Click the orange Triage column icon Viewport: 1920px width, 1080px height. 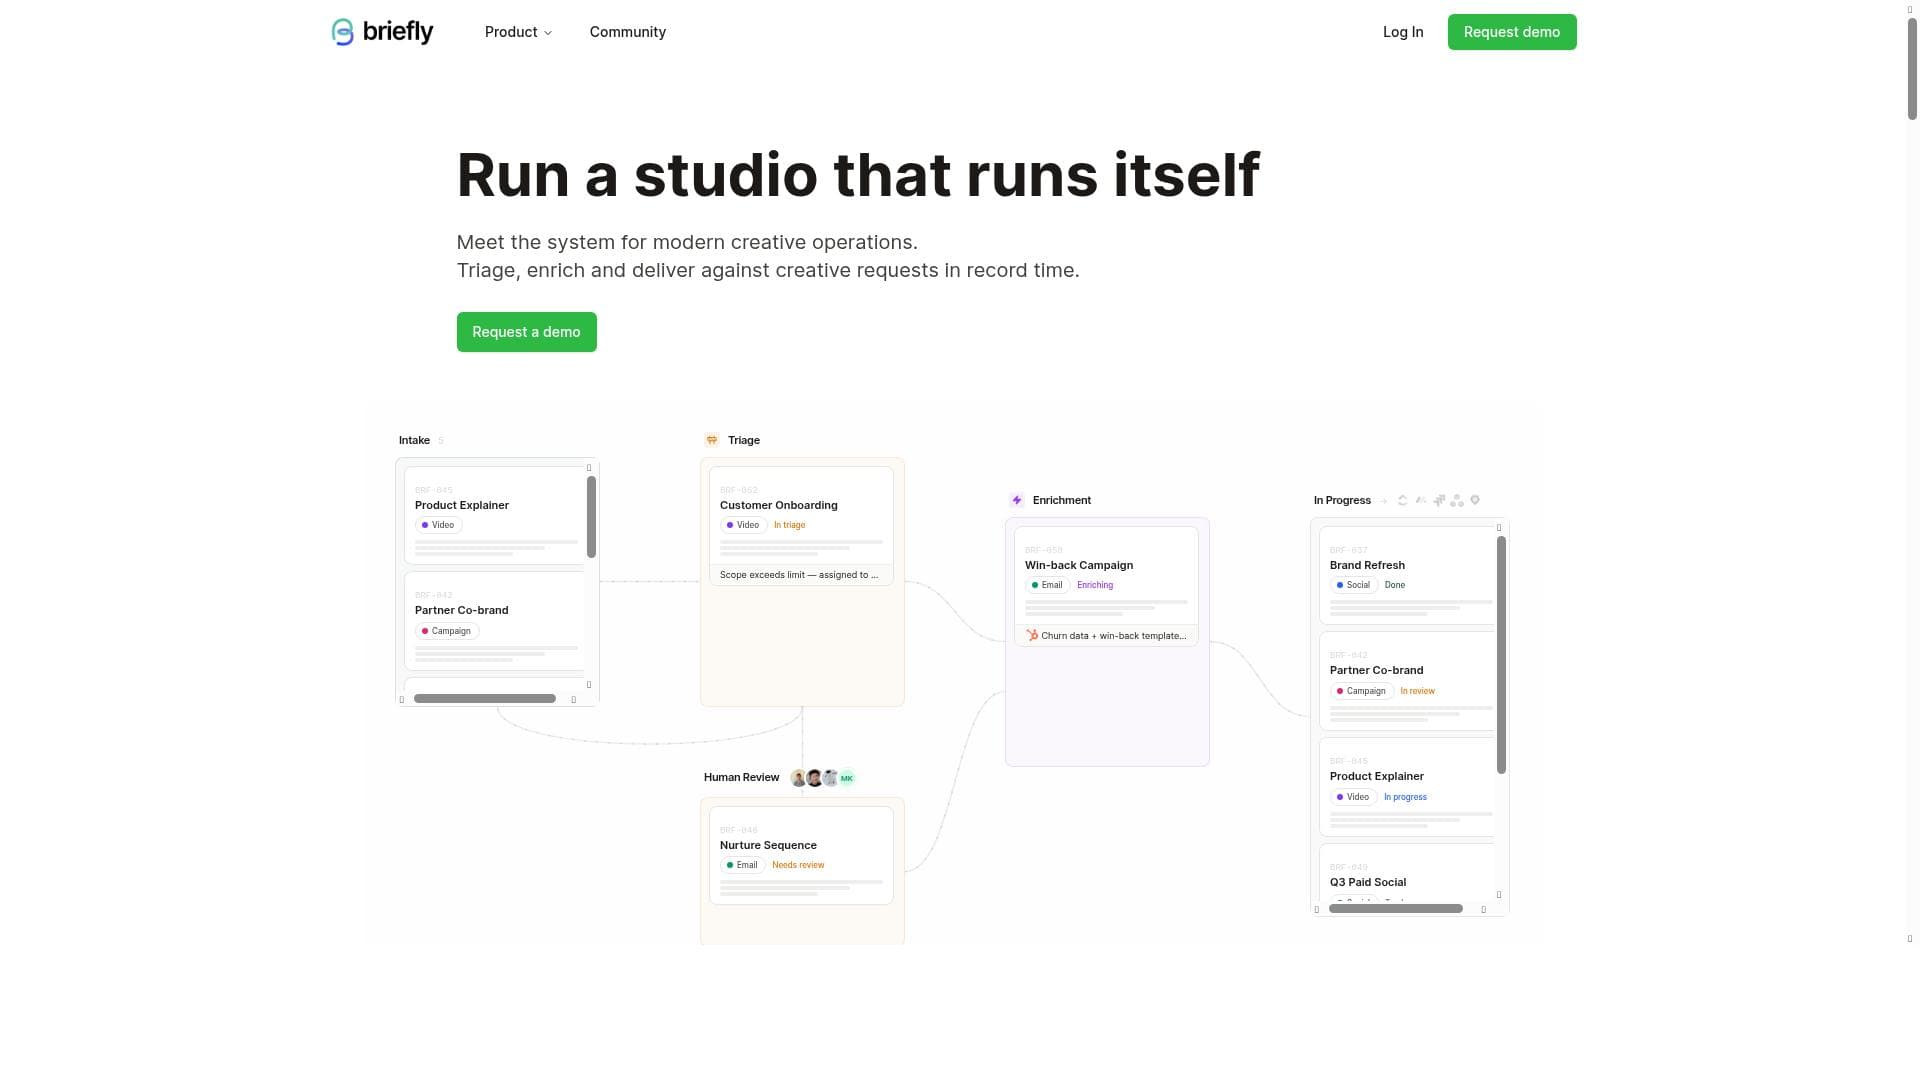[x=712, y=440]
